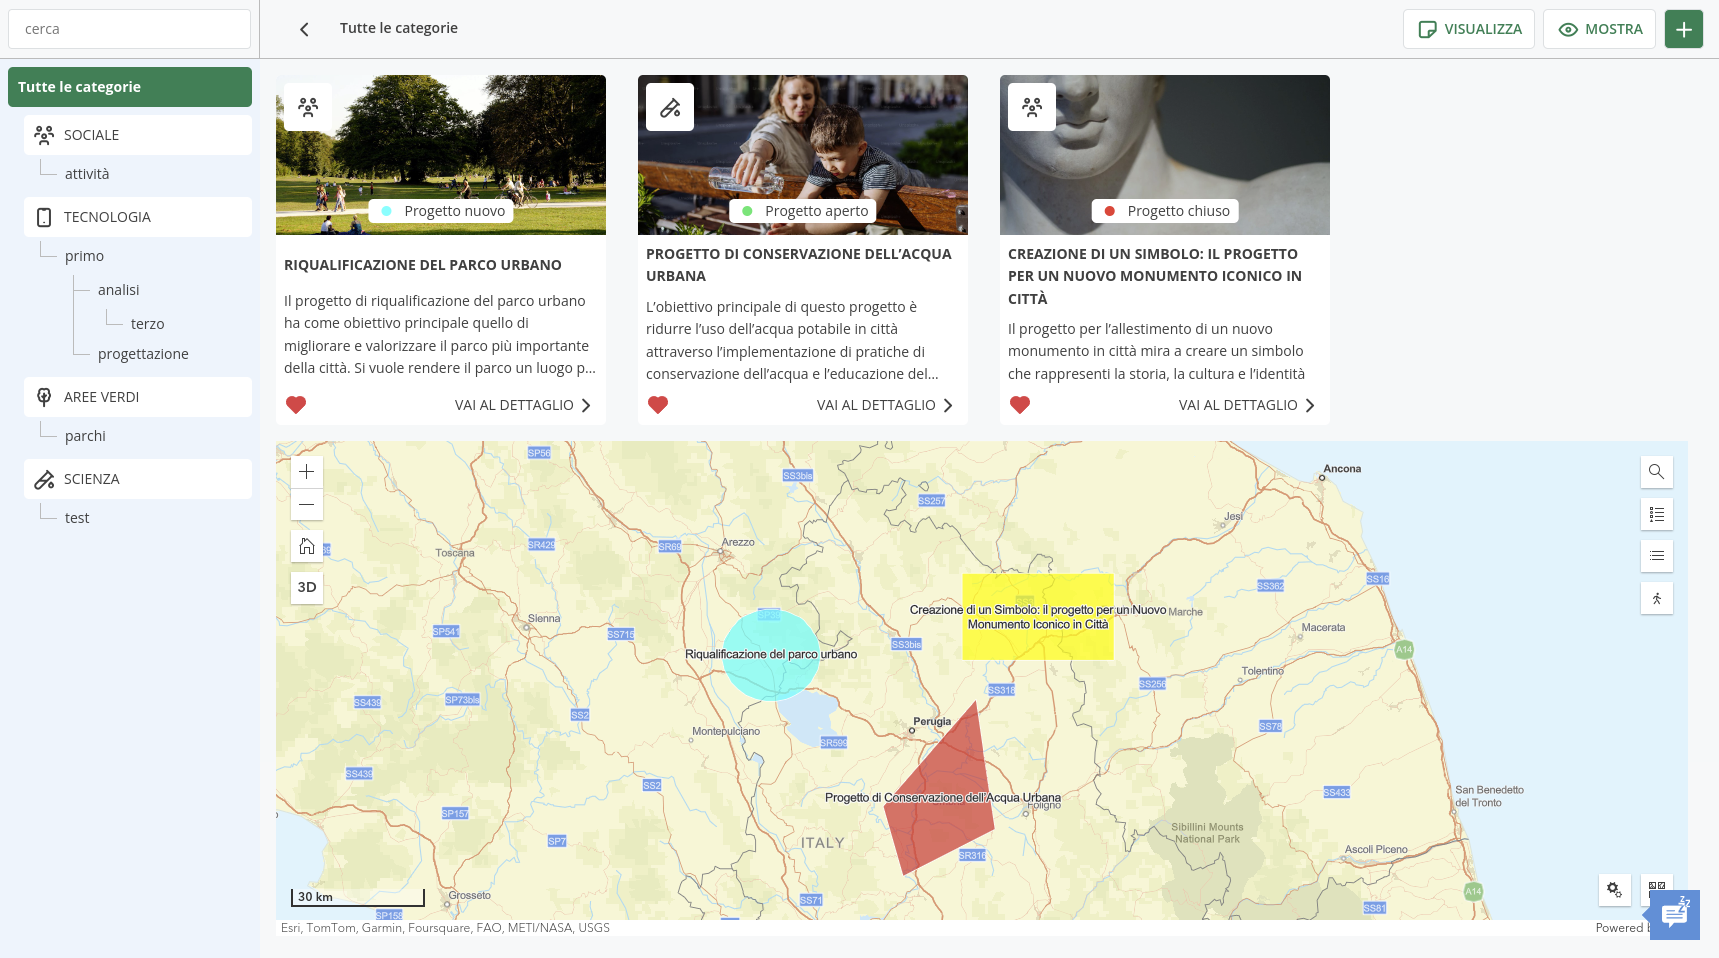The height and width of the screenshot is (958, 1719).
Task: Select the analisi subcategory in tree
Action: (x=118, y=290)
